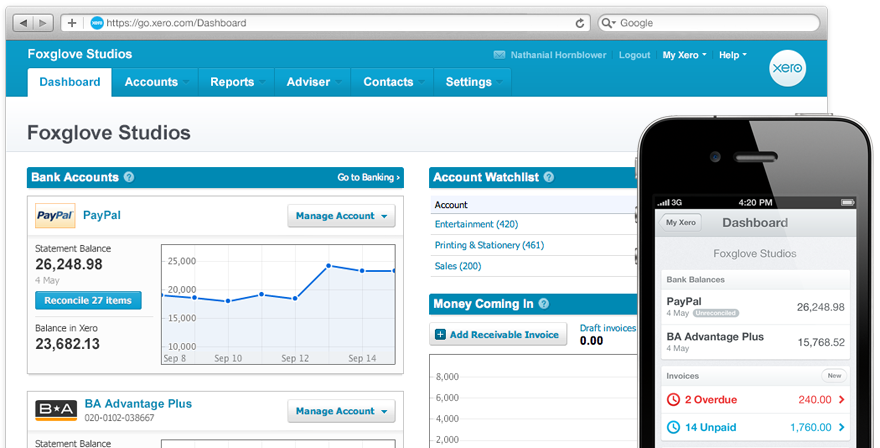Click the PayPal logo
The image size is (880, 448).
coord(55,216)
